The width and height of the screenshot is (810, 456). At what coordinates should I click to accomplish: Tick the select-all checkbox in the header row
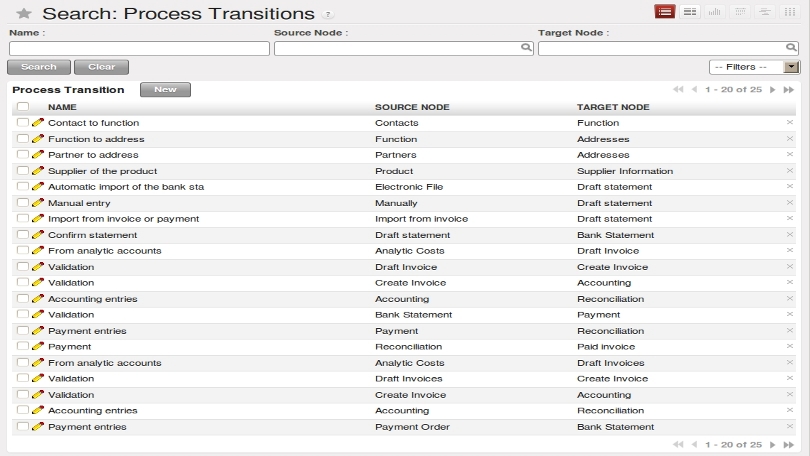23,106
